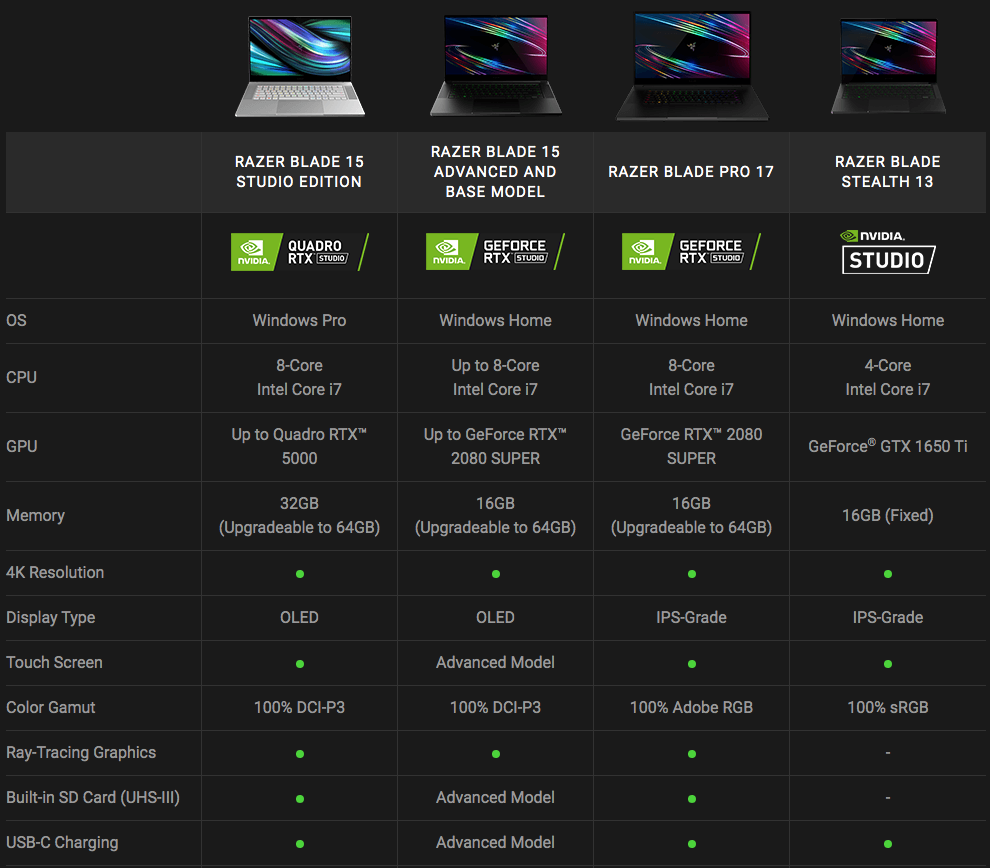Select the 'RAZER BLADE STEALTH 13' header
The height and width of the screenshot is (868, 990).
[x=888, y=172]
